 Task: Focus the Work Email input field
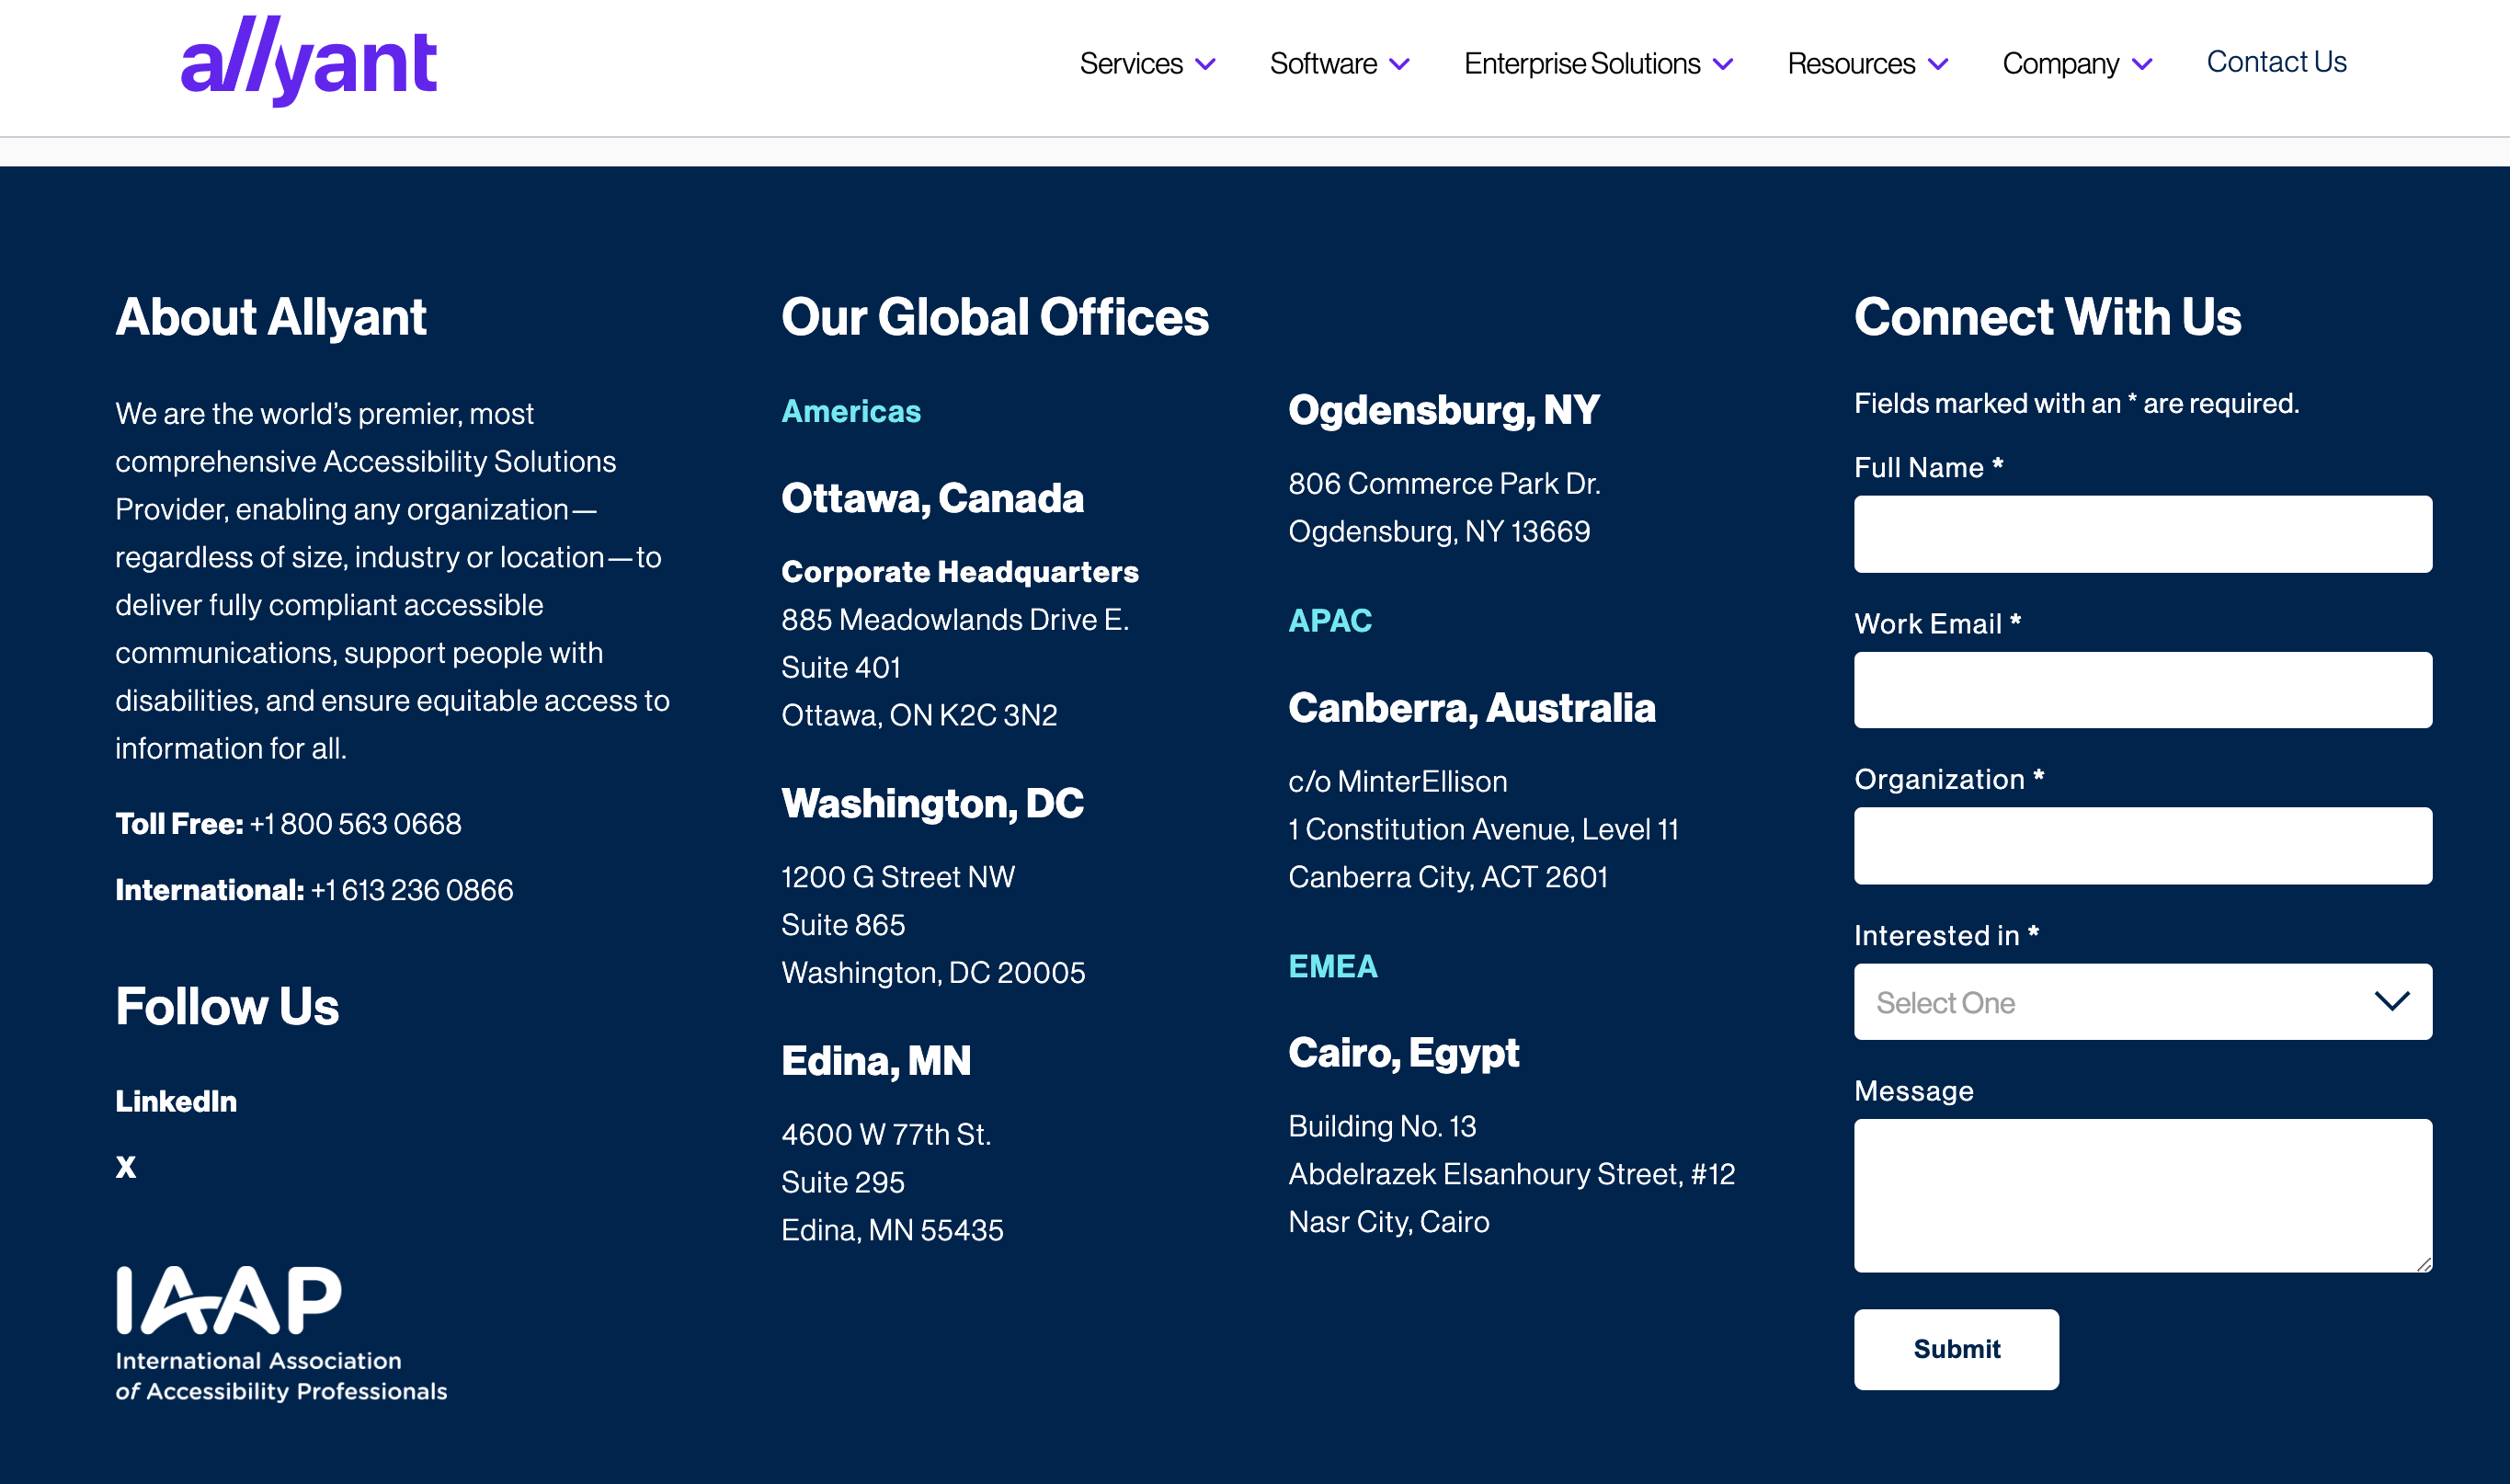pos(2142,690)
